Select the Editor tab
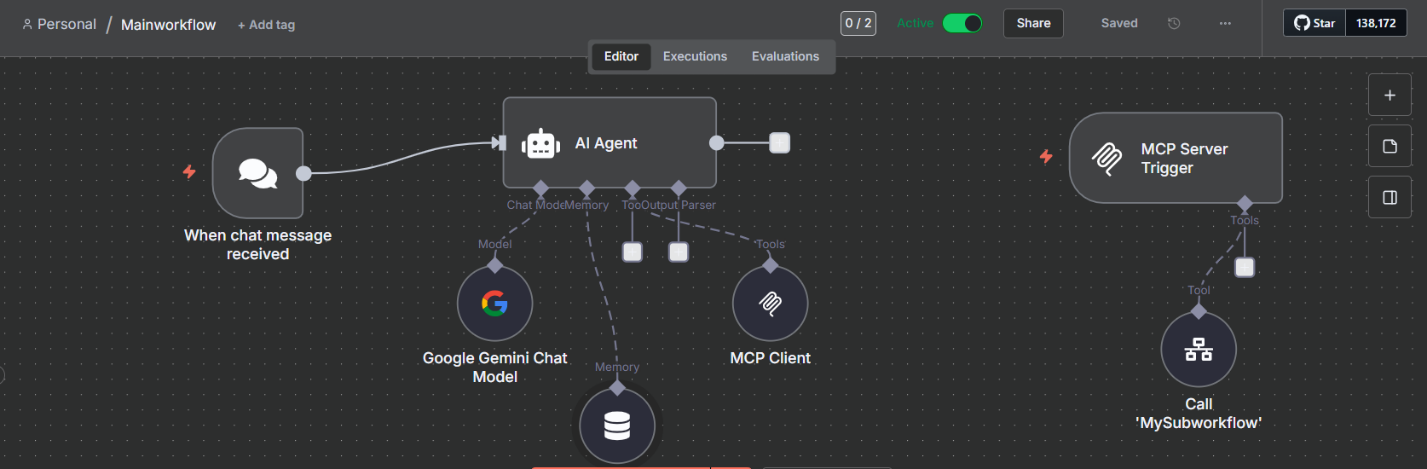 621,56
